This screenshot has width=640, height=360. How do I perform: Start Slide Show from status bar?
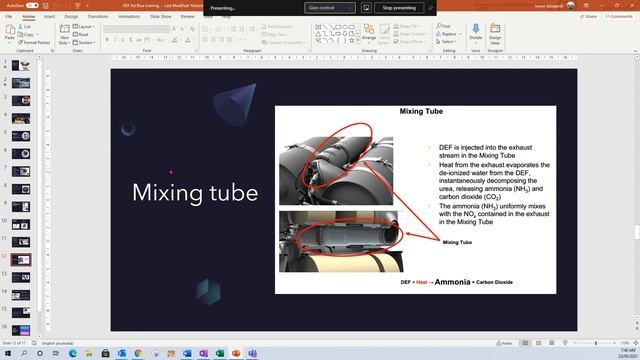click(565, 343)
